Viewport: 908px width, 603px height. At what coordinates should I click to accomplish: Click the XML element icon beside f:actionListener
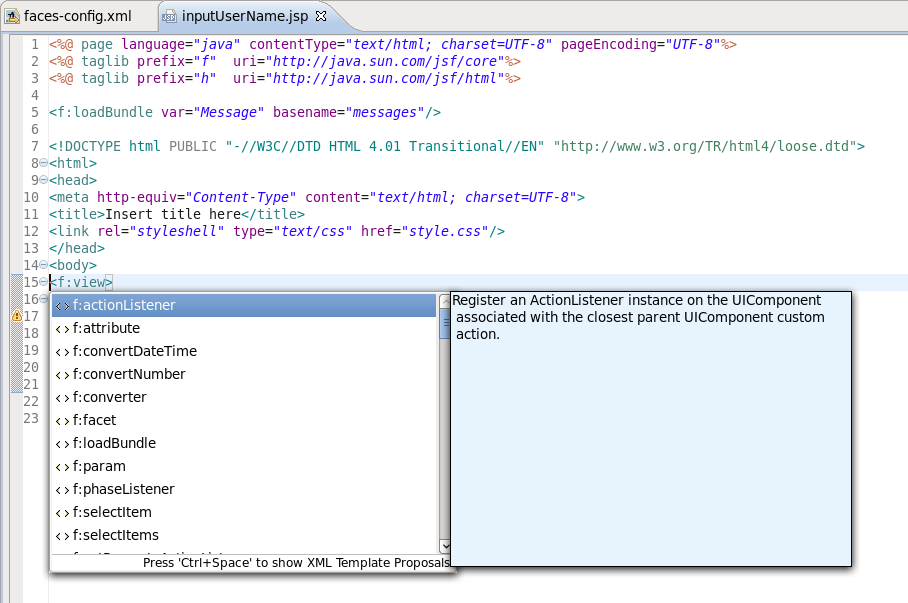point(61,305)
